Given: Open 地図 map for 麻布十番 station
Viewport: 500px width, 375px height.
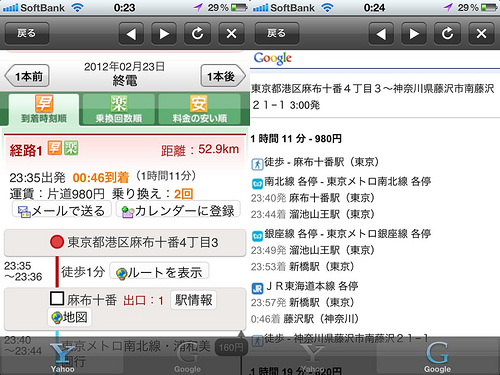Looking at the screenshot, I should pyautogui.click(x=70, y=317).
